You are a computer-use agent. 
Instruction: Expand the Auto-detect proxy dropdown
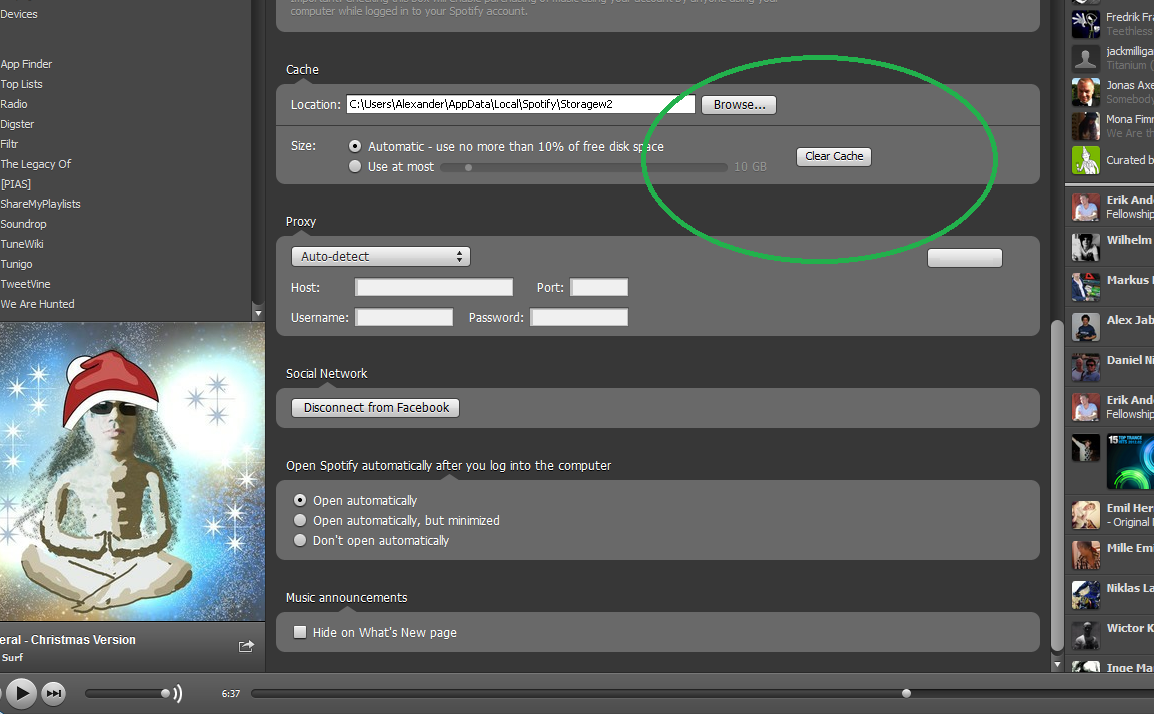click(380, 257)
